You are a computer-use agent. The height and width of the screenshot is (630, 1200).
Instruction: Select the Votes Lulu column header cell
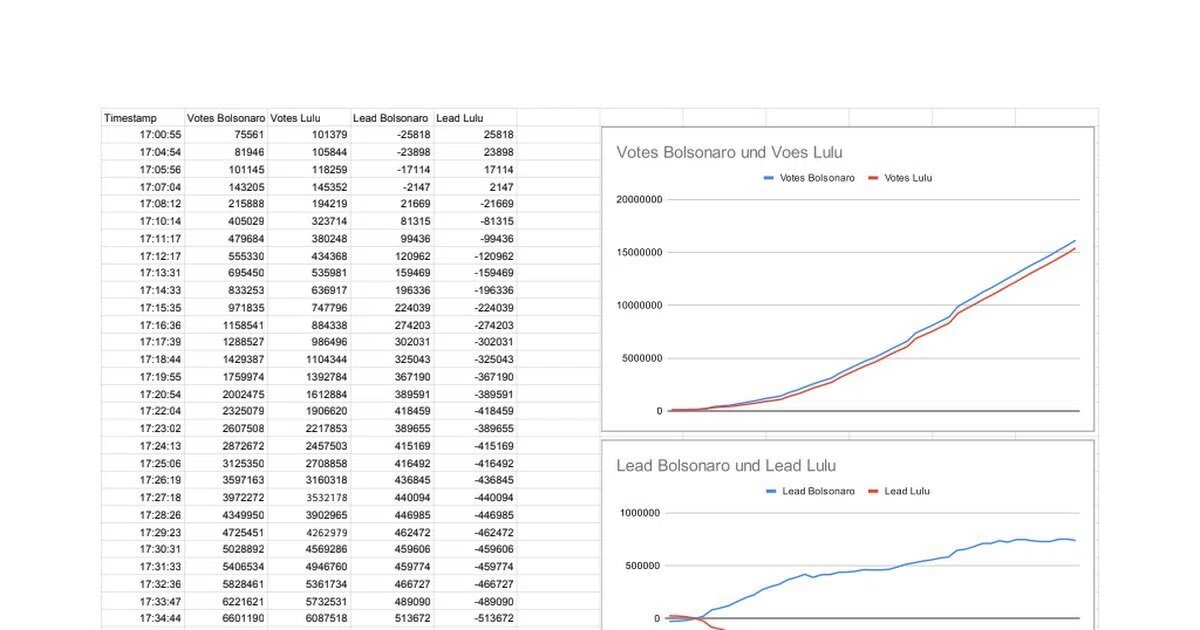tap(309, 118)
